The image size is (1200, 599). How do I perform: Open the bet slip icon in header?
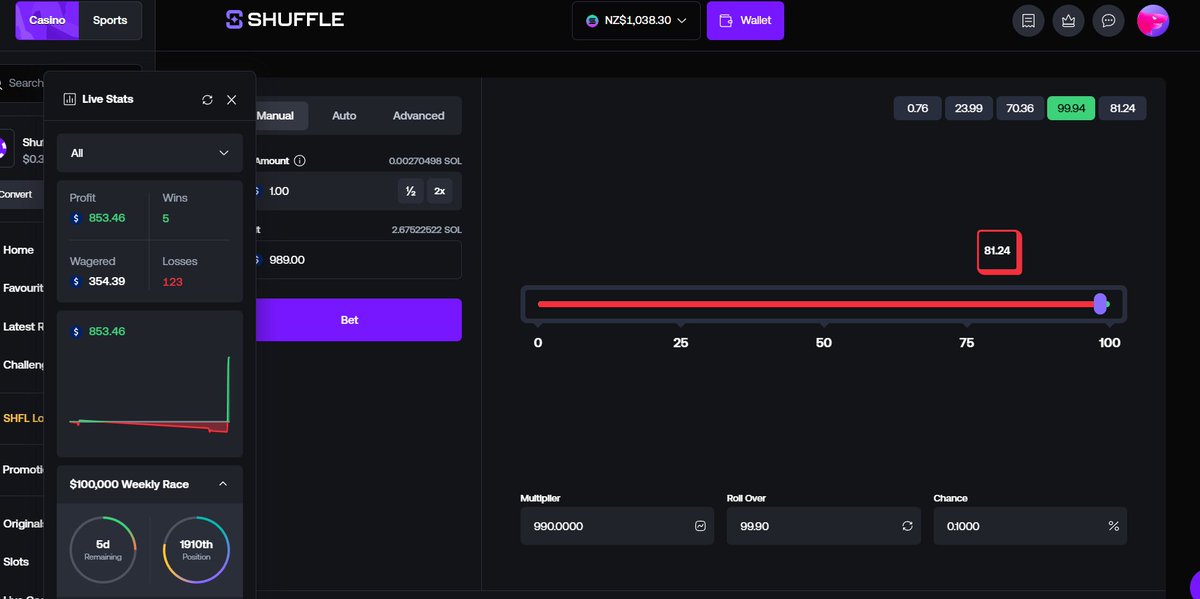(1028, 21)
